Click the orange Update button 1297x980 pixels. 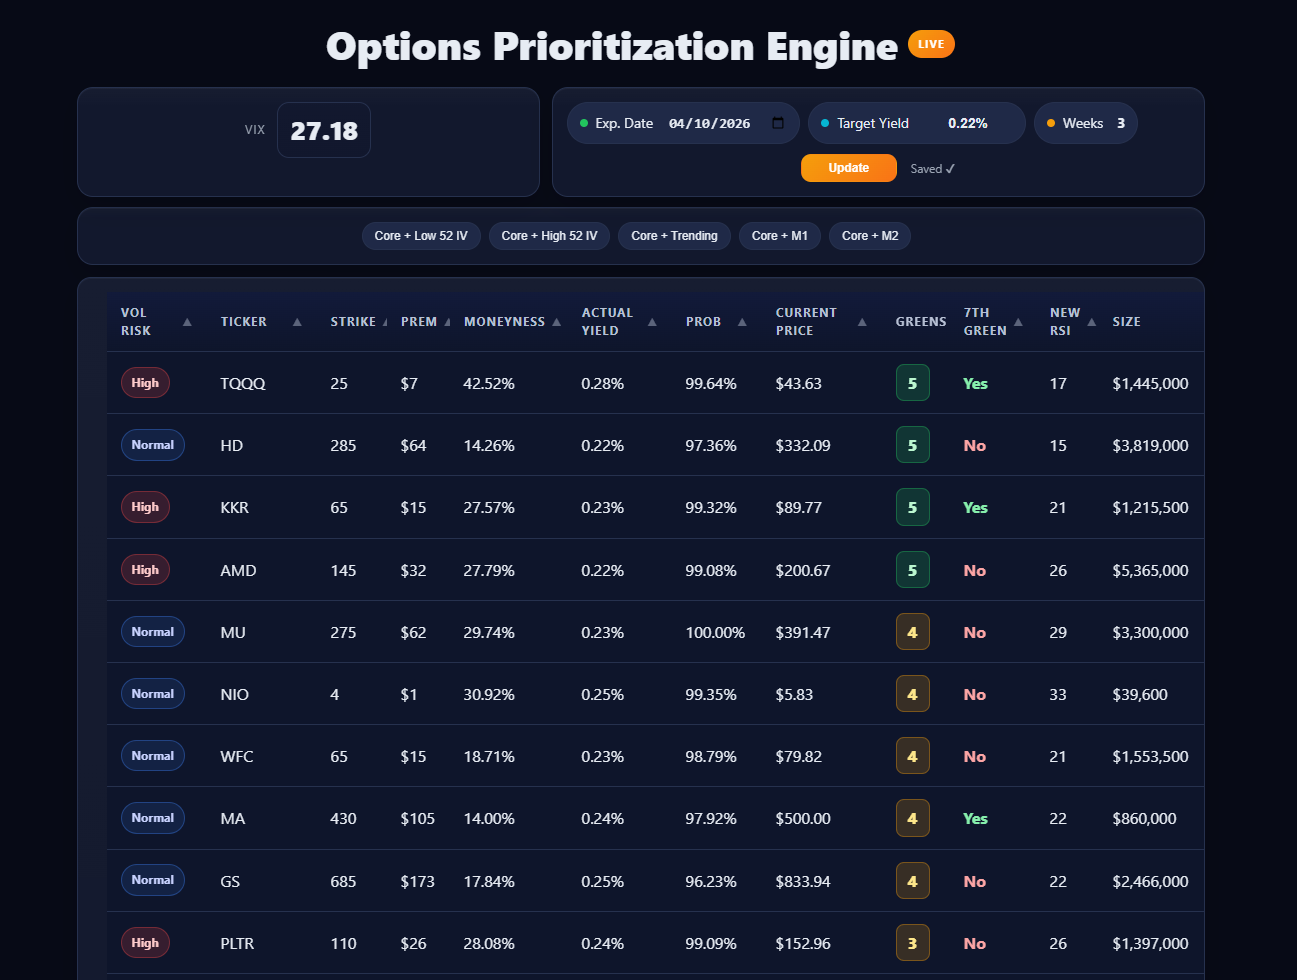[x=848, y=168]
